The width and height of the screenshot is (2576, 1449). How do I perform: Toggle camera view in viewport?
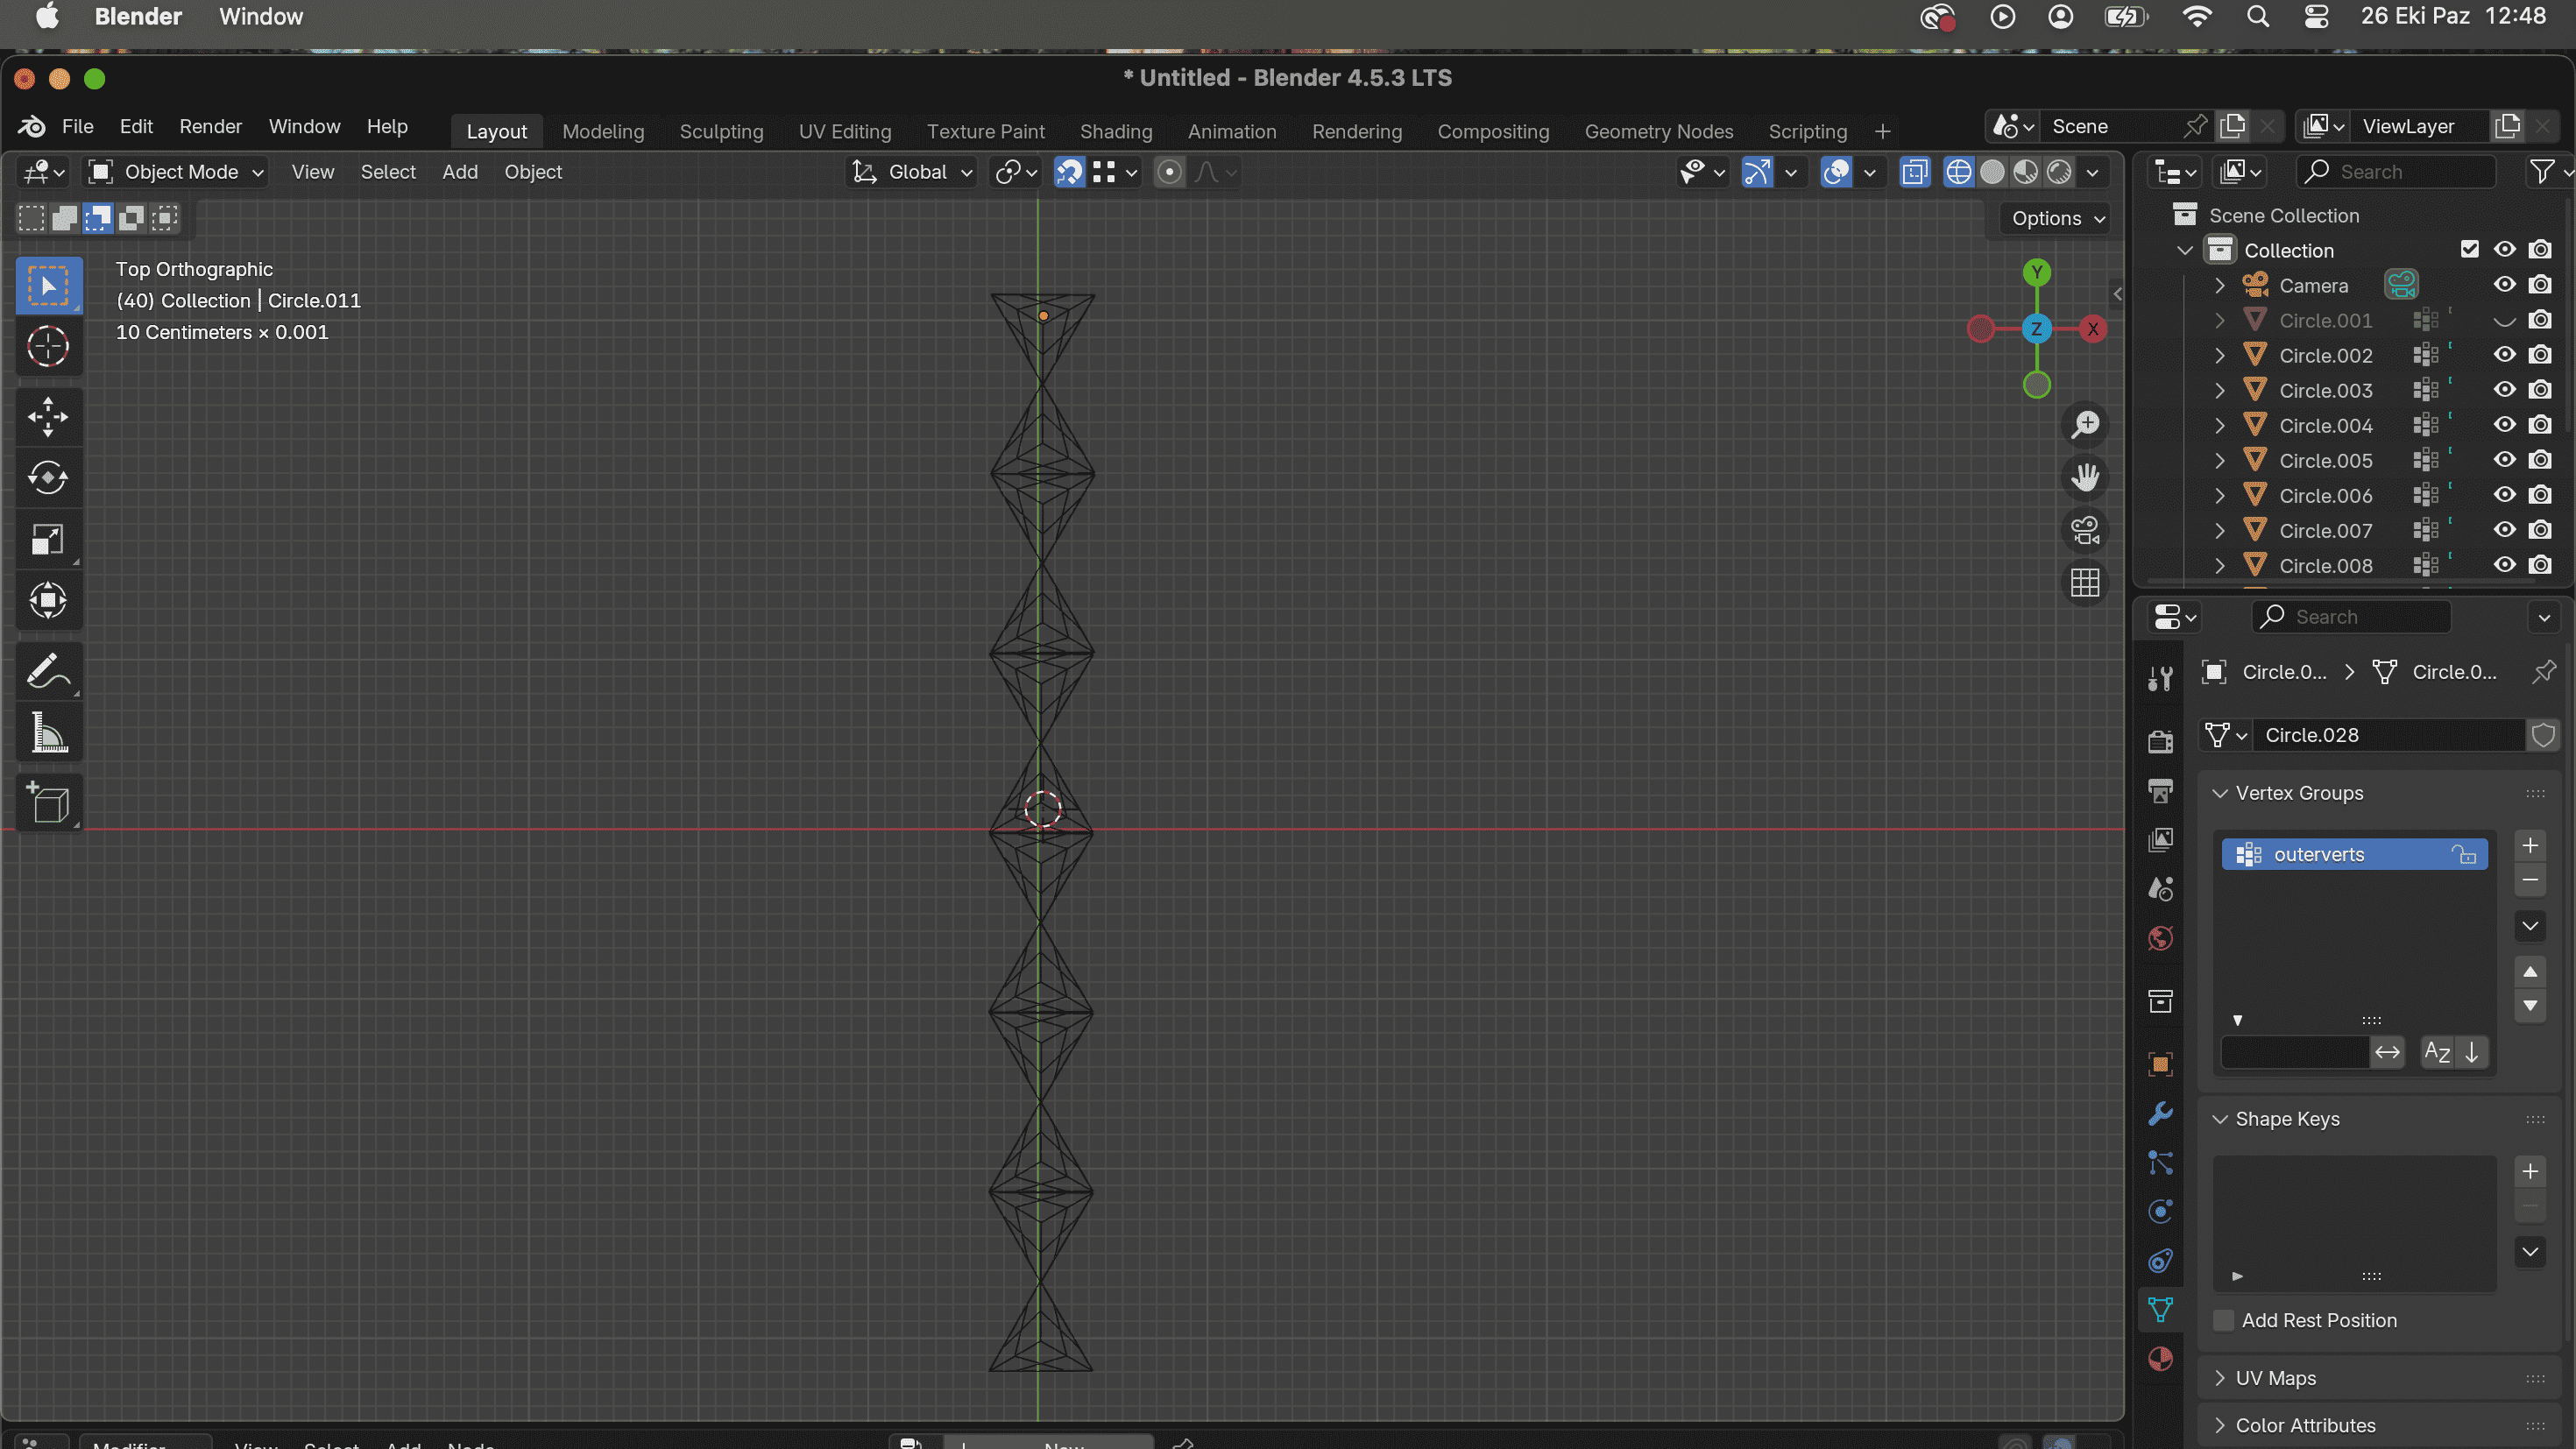(2085, 530)
